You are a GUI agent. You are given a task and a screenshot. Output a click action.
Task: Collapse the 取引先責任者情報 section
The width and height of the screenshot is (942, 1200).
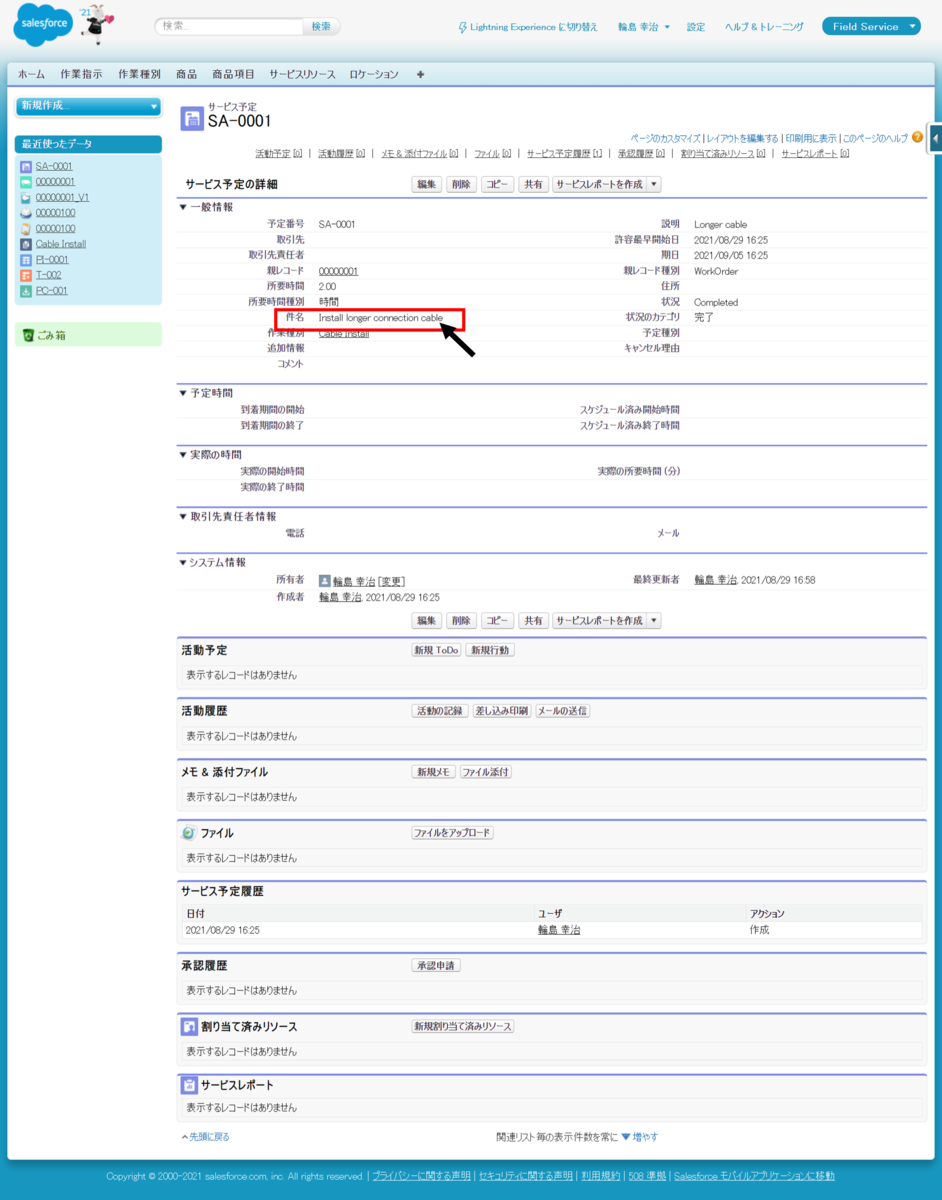click(183, 516)
